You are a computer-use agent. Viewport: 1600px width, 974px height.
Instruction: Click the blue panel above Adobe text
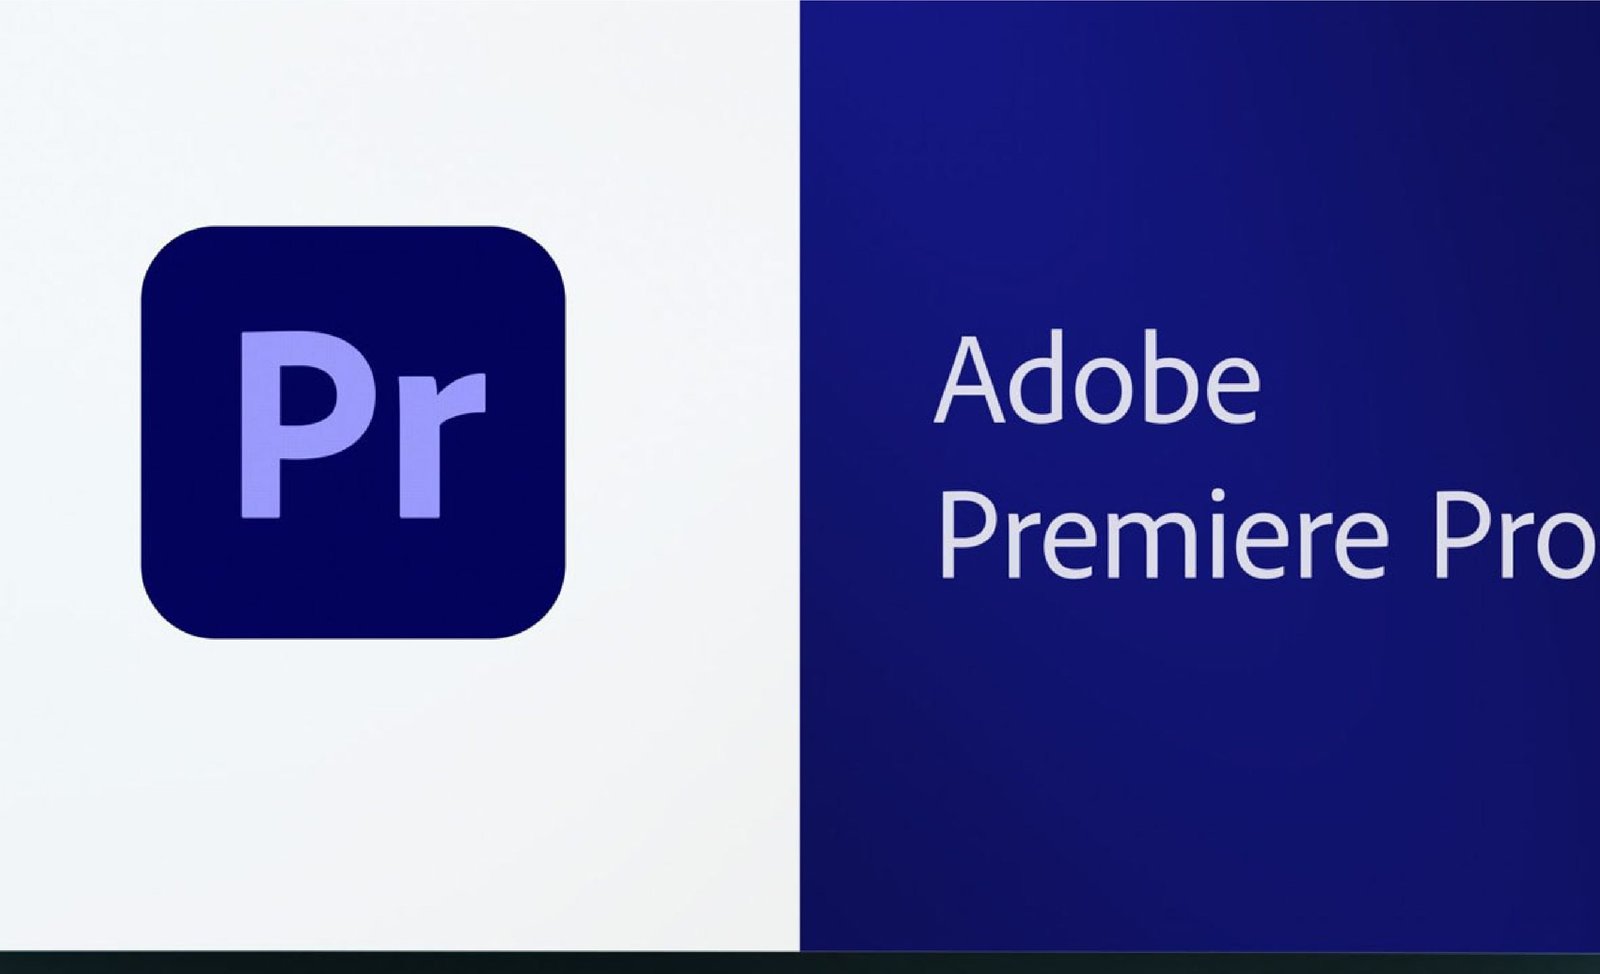coord(1200,160)
